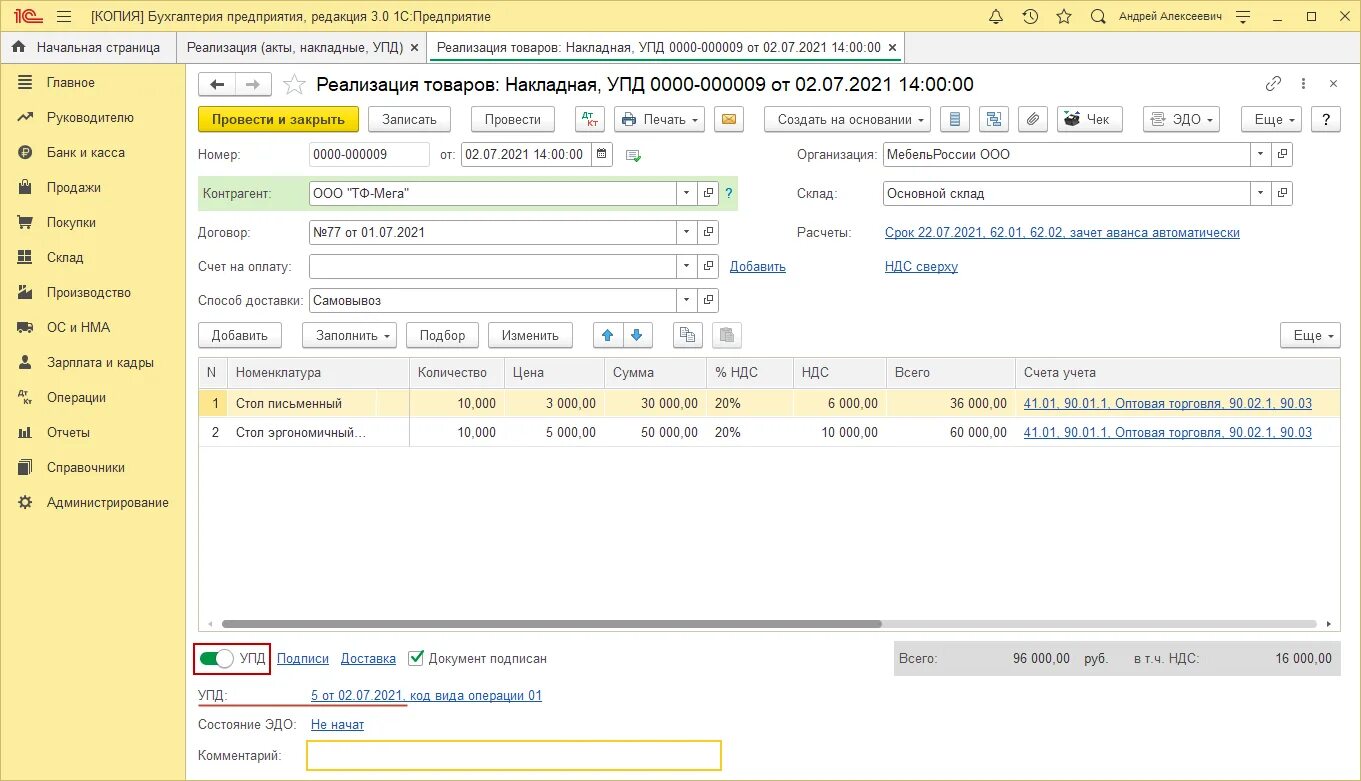Screen dimensions: 1361x781
Task: Click Провести button
Action: (512, 119)
